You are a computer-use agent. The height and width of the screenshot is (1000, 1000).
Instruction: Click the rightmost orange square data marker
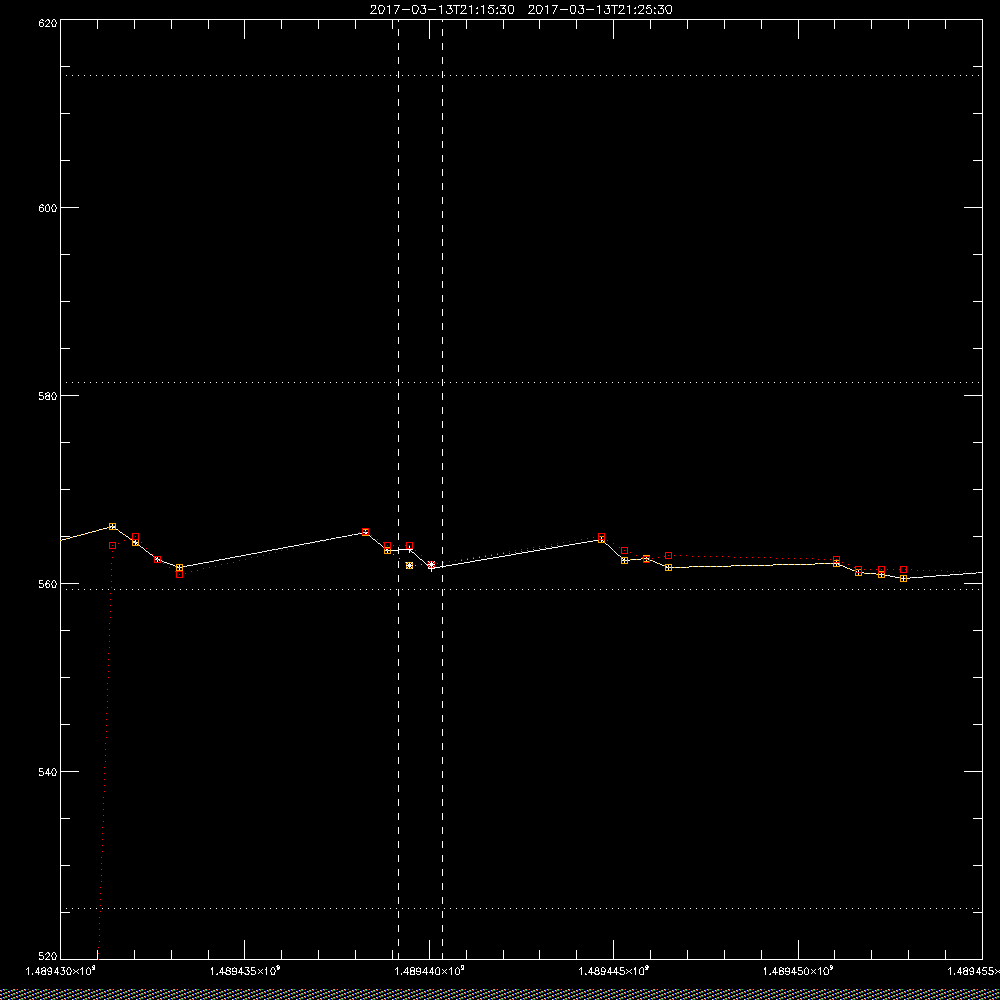[903, 578]
